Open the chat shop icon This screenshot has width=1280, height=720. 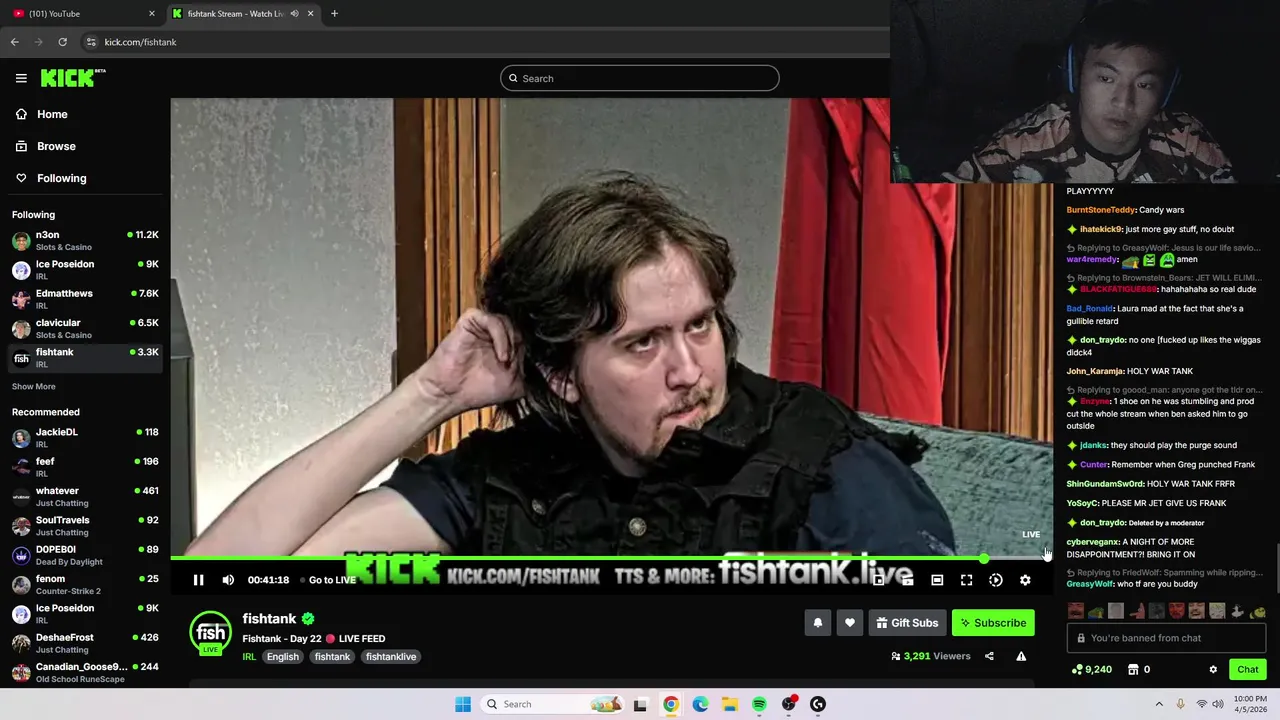point(1133,670)
